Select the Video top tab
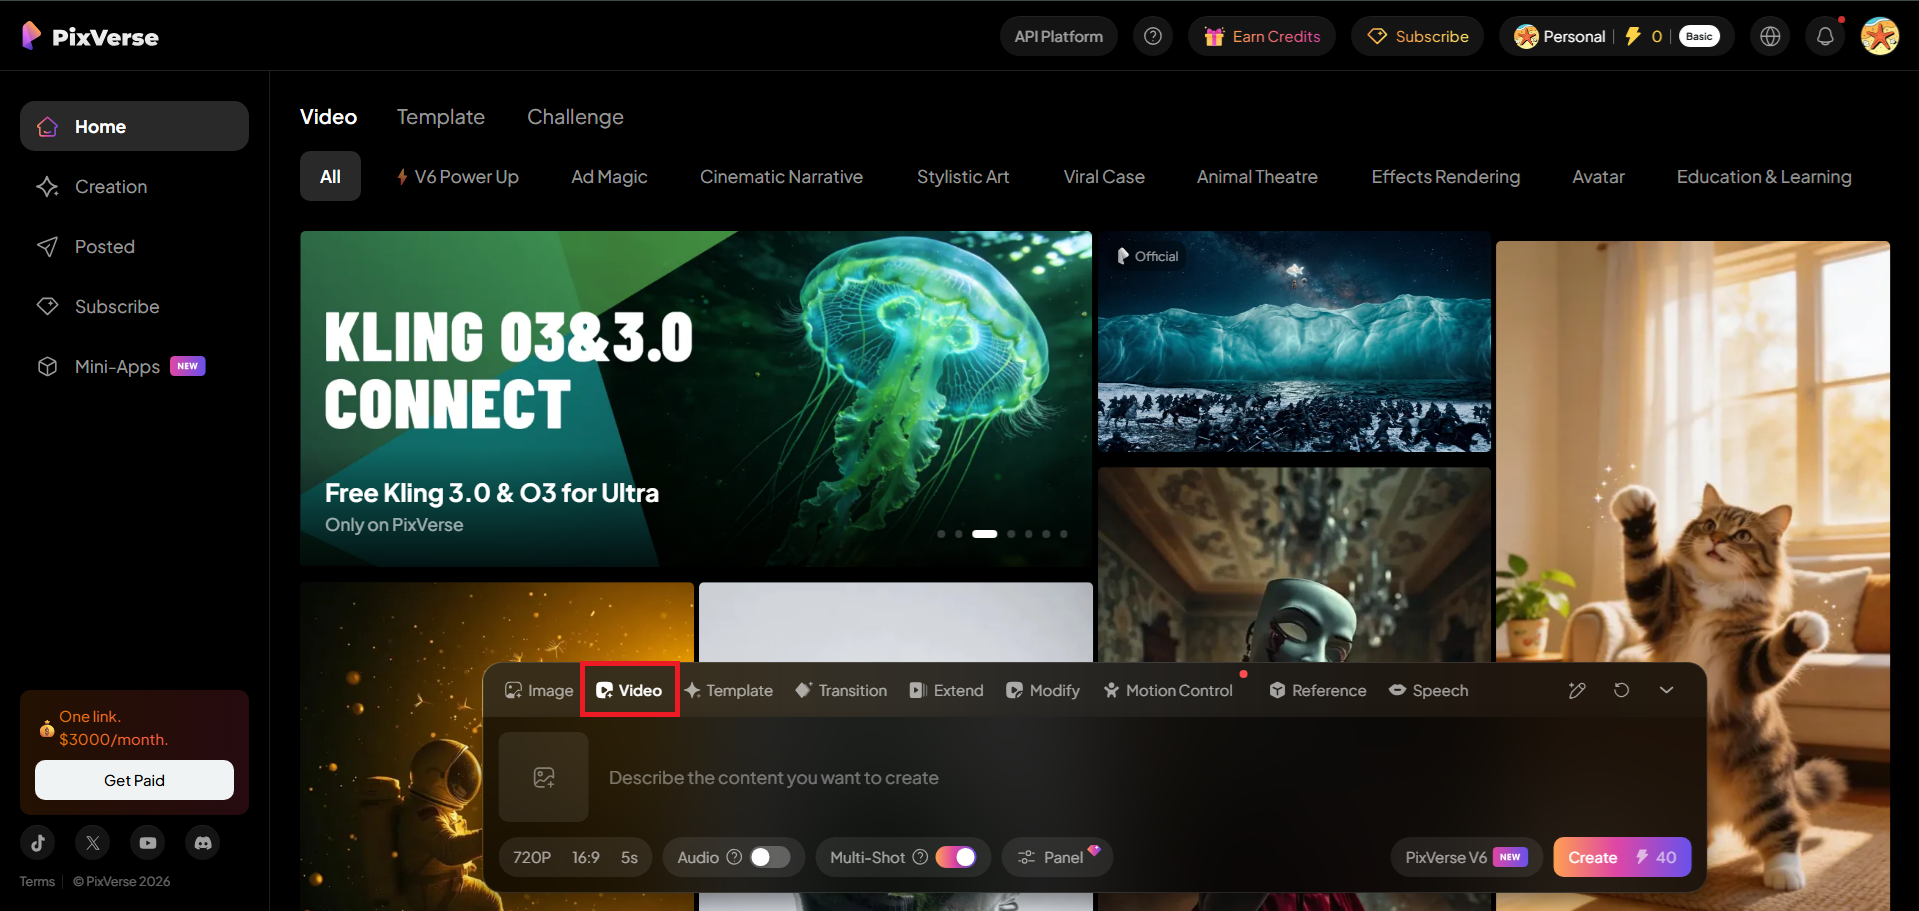 (x=328, y=117)
